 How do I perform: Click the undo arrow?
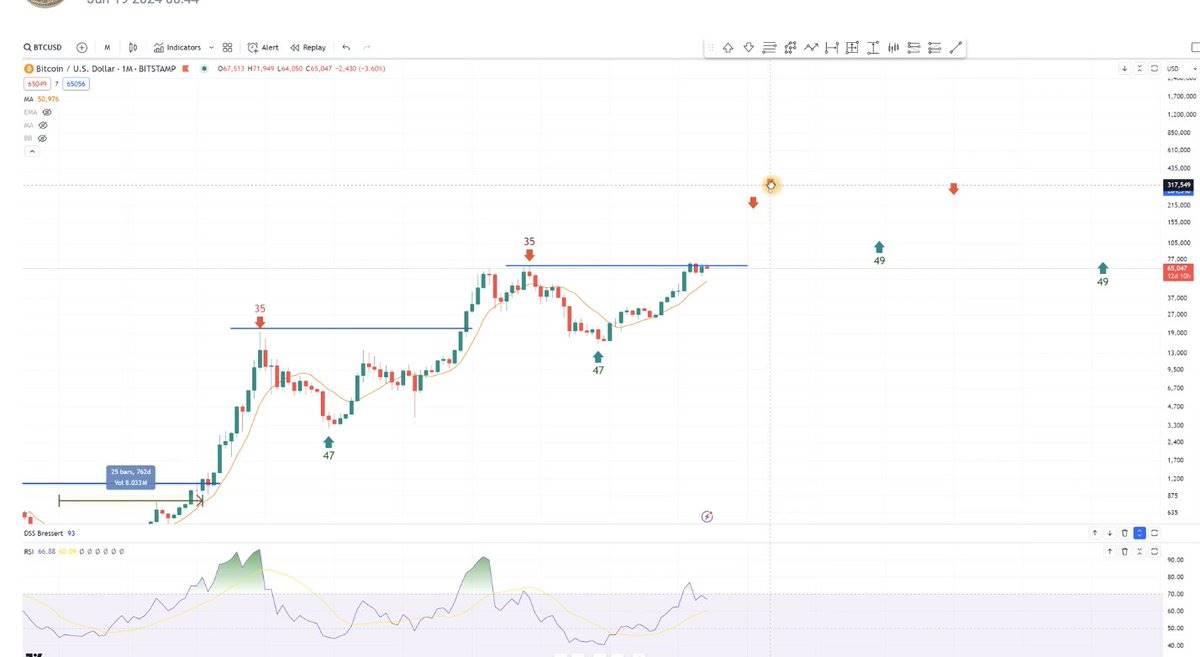[x=346, y=47]
